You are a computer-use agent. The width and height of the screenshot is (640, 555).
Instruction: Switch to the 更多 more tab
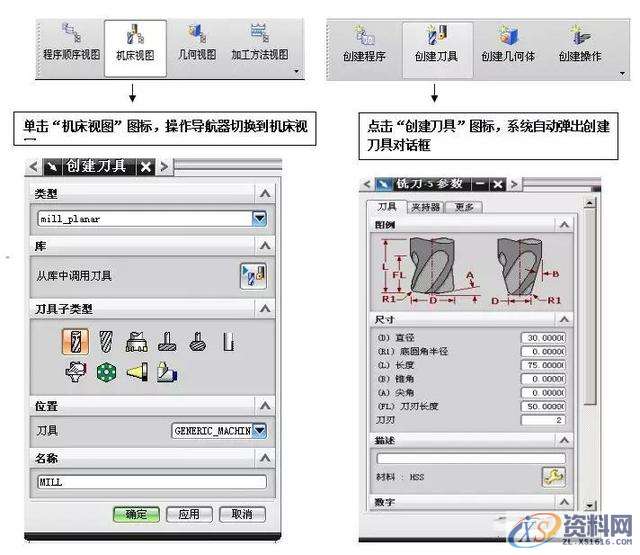464,207
